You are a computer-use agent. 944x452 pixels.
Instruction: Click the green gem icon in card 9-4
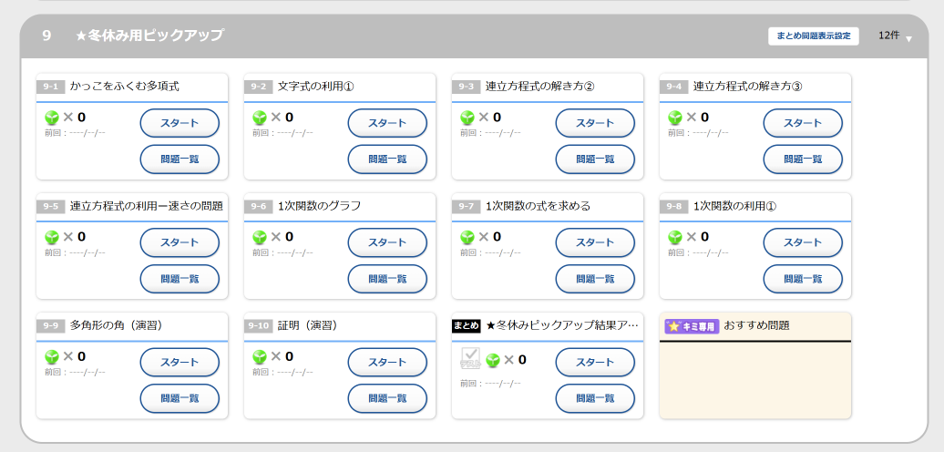click(x=675, y=118)
